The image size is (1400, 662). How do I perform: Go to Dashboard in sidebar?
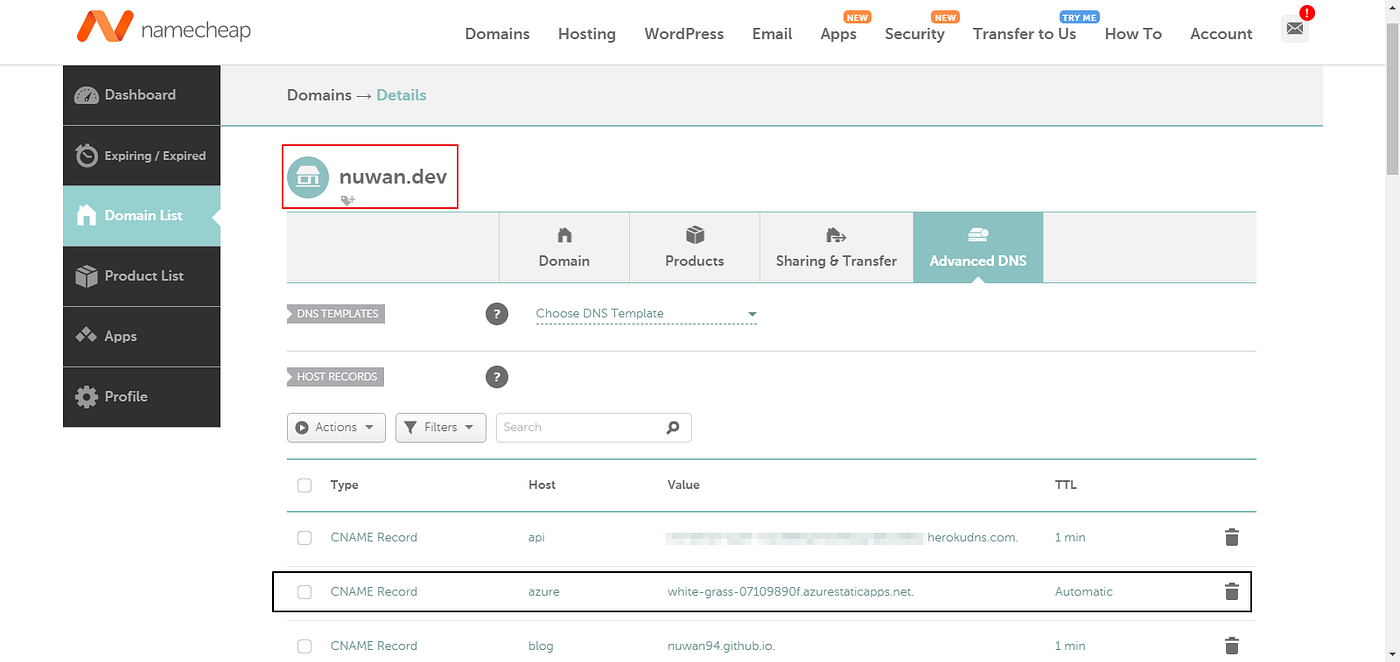coord(141,95)
